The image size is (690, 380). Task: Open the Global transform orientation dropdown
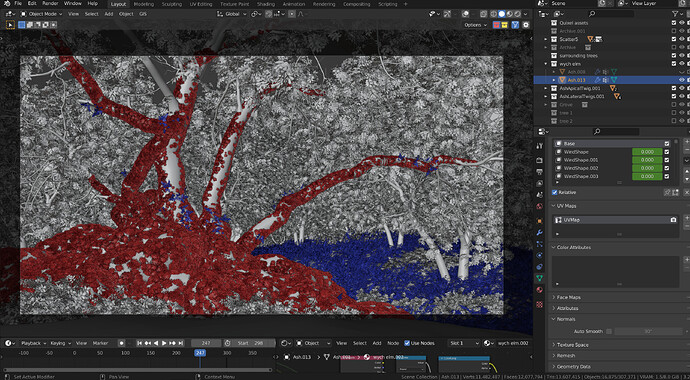coord(231,14)
